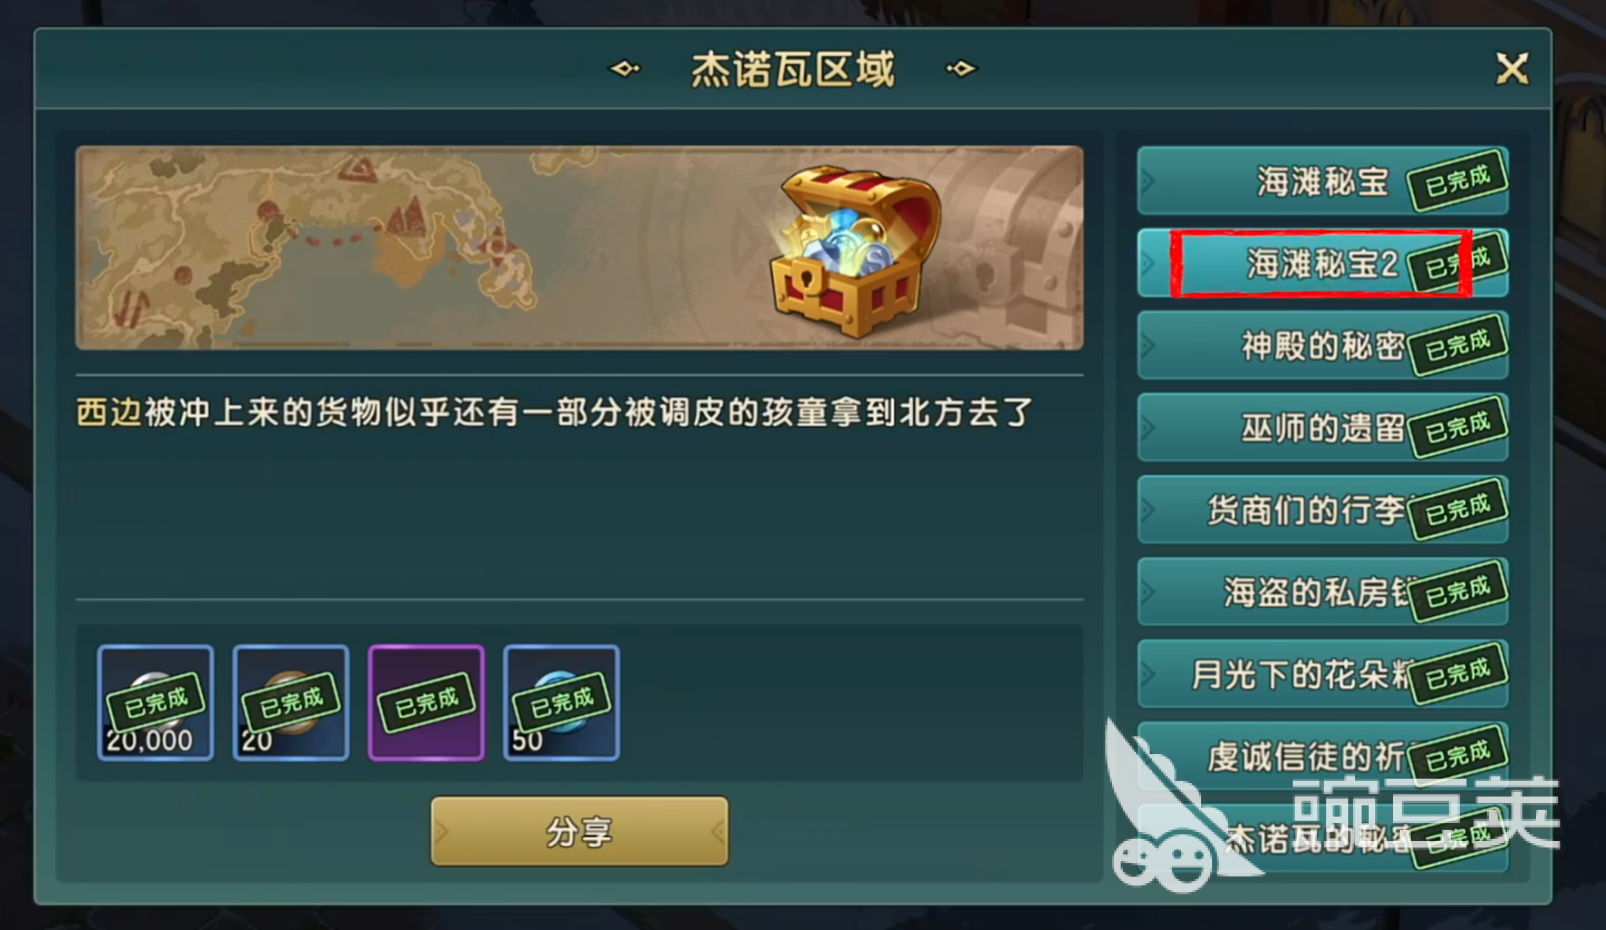
Task: Click the treasure map banner thumbnail
Action: pyautogui.click(x=579, y=248)
